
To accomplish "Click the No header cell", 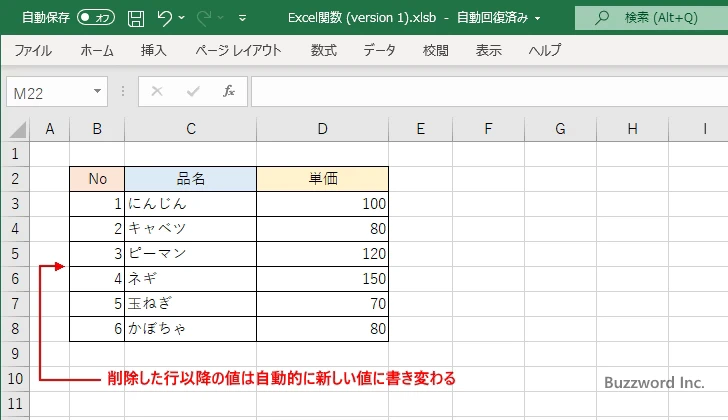I will 97,179.
